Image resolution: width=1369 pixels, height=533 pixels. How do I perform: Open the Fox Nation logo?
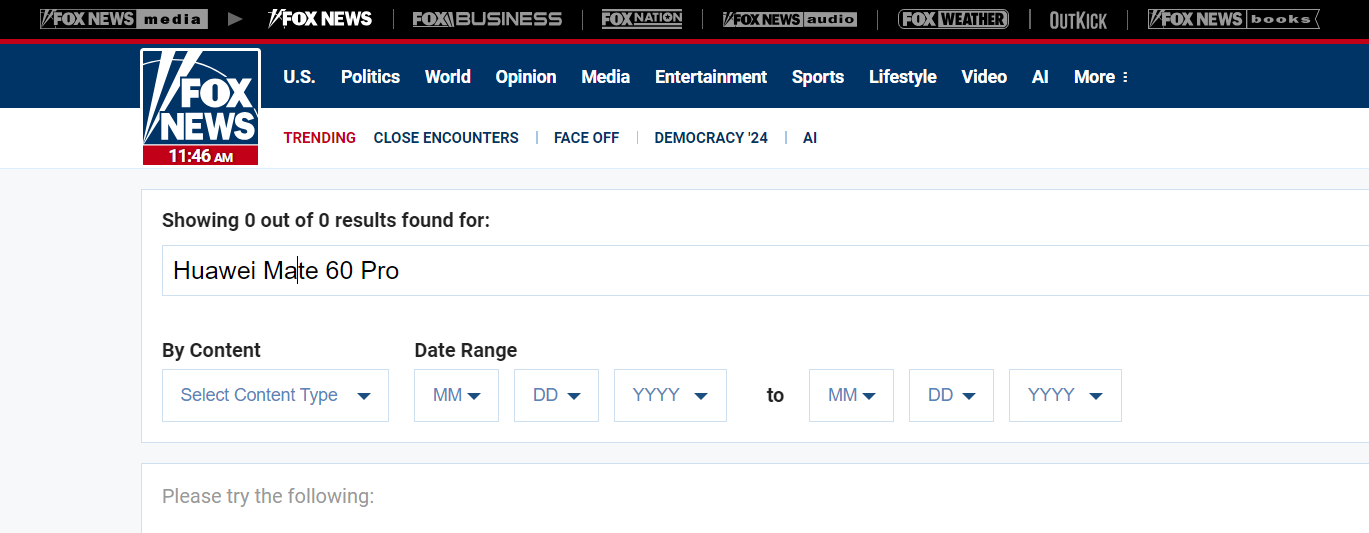(x=642, y=19)
